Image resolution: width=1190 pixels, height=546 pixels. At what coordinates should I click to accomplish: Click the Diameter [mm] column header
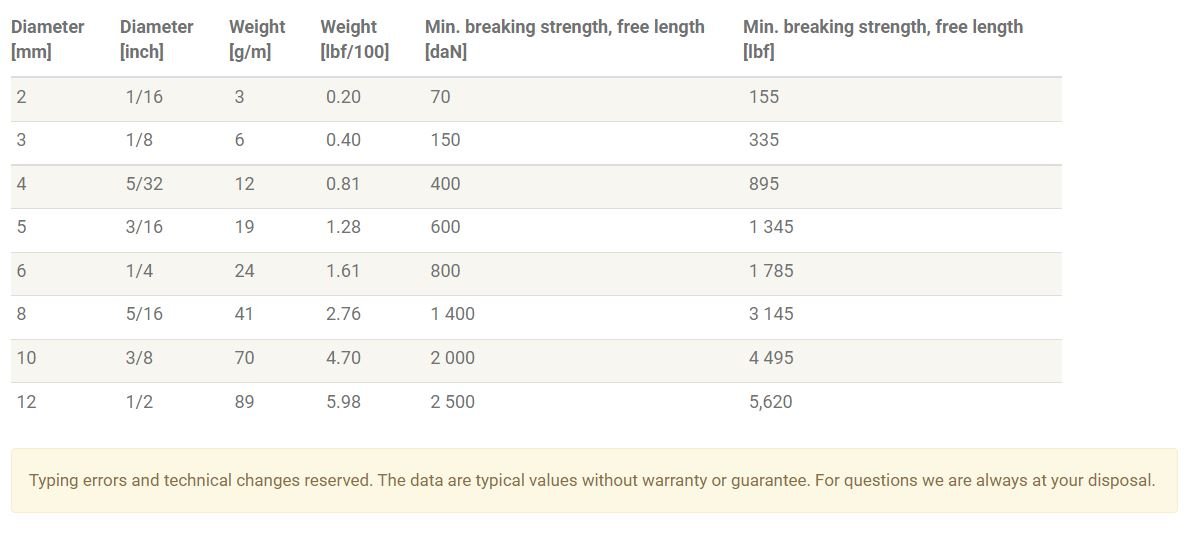pyautogui.click(x=47, y=39)
